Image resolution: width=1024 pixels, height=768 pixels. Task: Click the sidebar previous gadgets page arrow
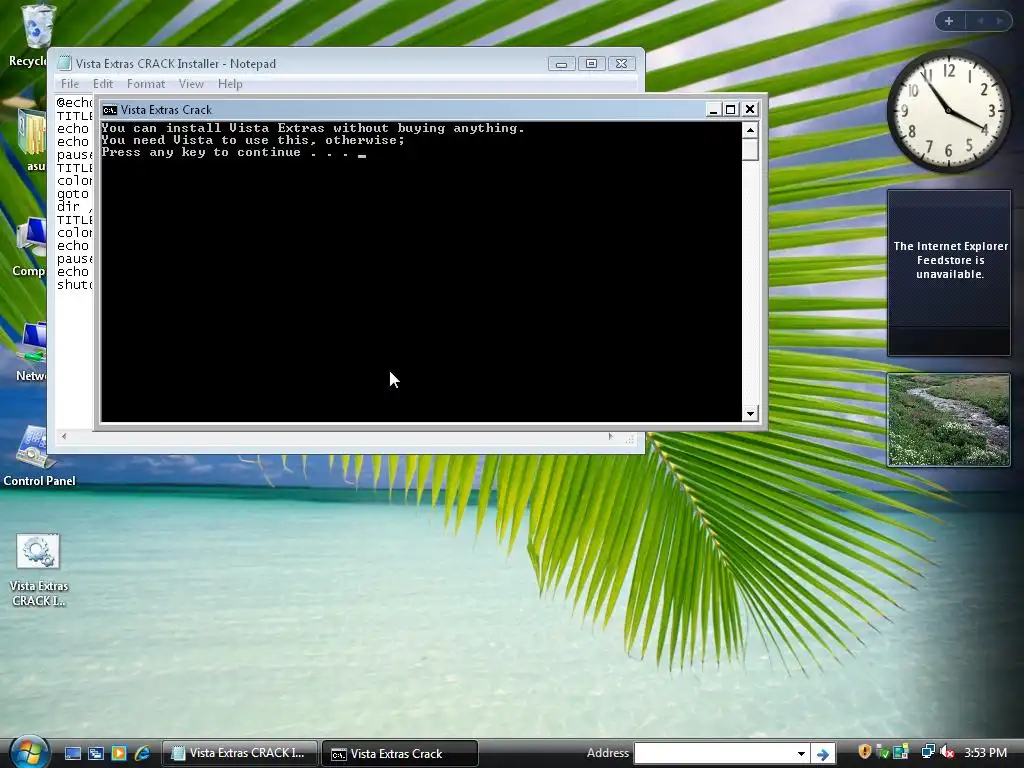click(x=980, y=21)
